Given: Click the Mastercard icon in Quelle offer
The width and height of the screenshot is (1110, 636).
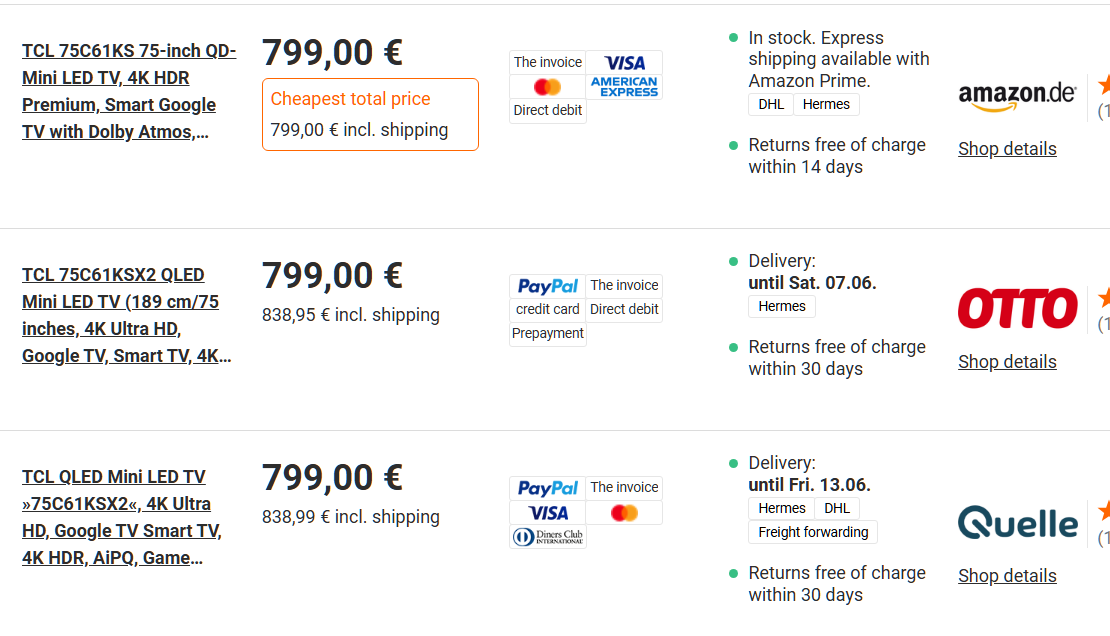Looking at the screenshot, I should click(x=624, y=512).
